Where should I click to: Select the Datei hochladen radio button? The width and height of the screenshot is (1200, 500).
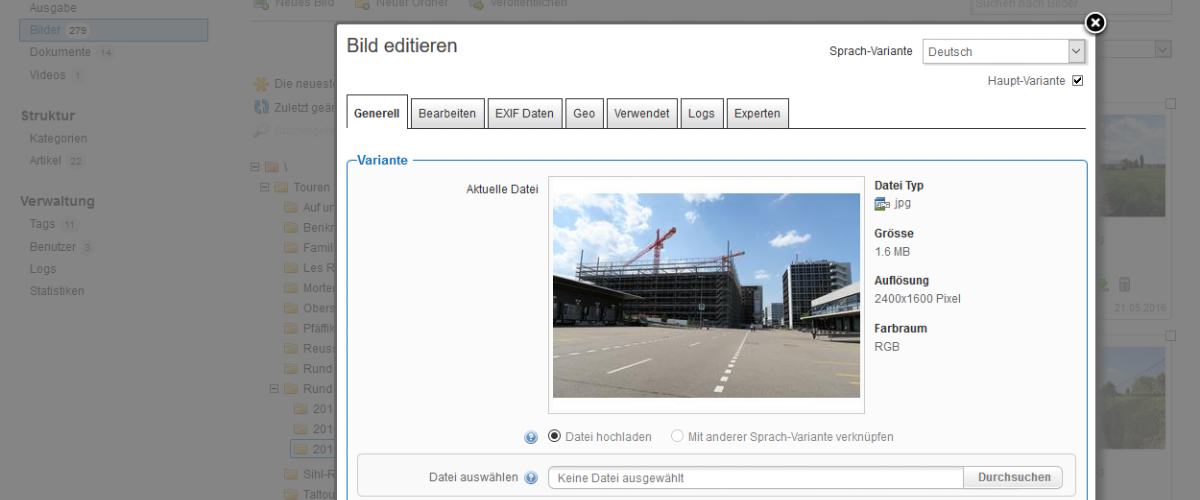pos(555,436)
